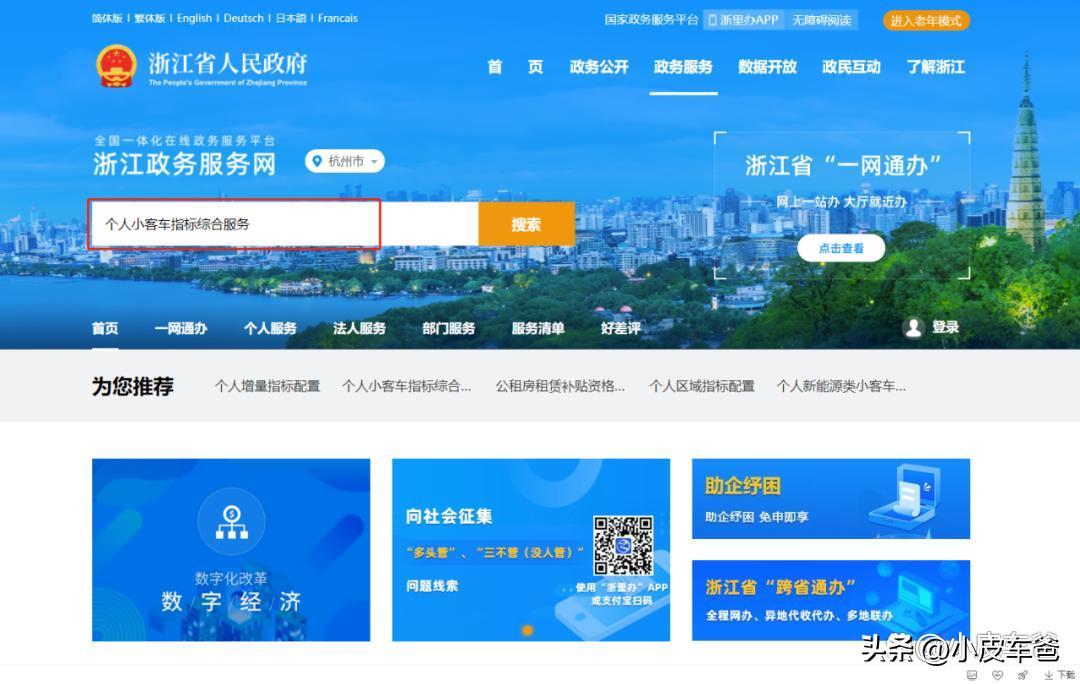Viewport: 1080px width, 684px height.
Task: Click the person icon next to 登录
Action: pos(912,327)
